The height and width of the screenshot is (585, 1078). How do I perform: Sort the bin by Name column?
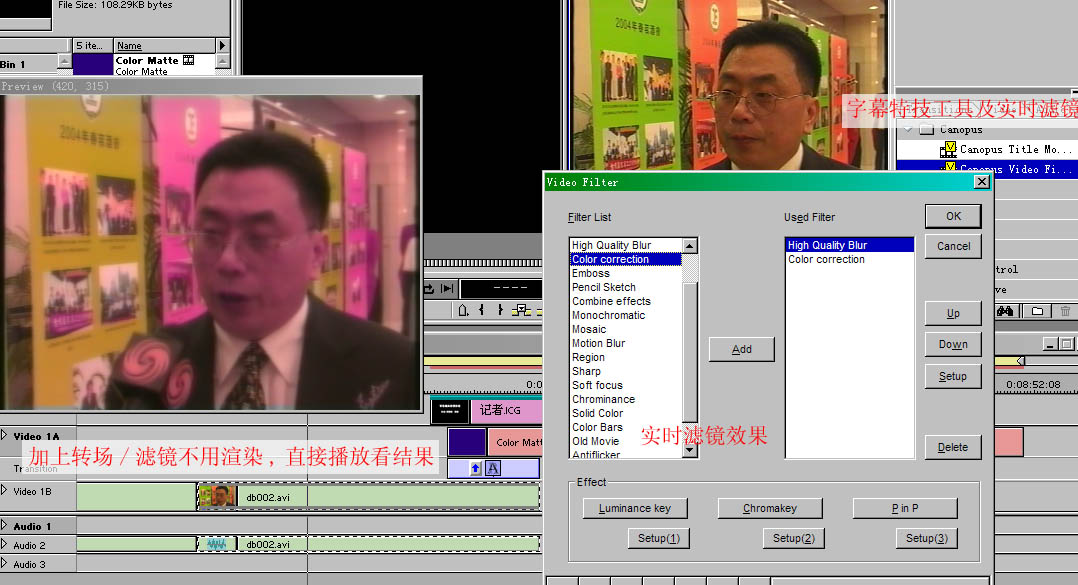(x=164, y=45)
